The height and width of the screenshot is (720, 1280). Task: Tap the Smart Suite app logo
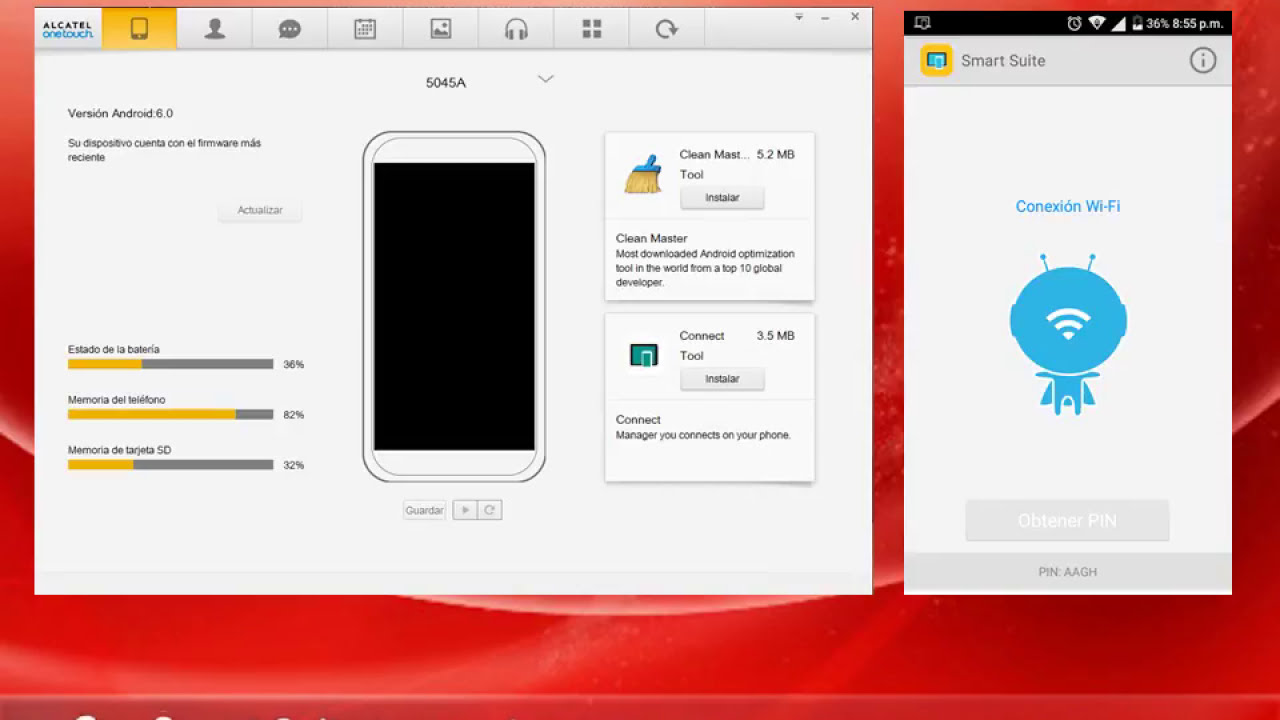936,60
